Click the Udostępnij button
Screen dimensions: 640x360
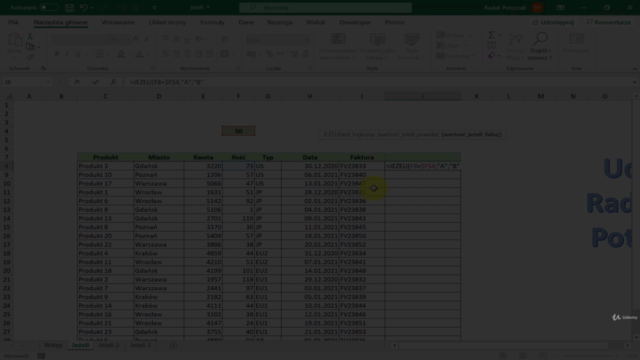click(553, 22)
